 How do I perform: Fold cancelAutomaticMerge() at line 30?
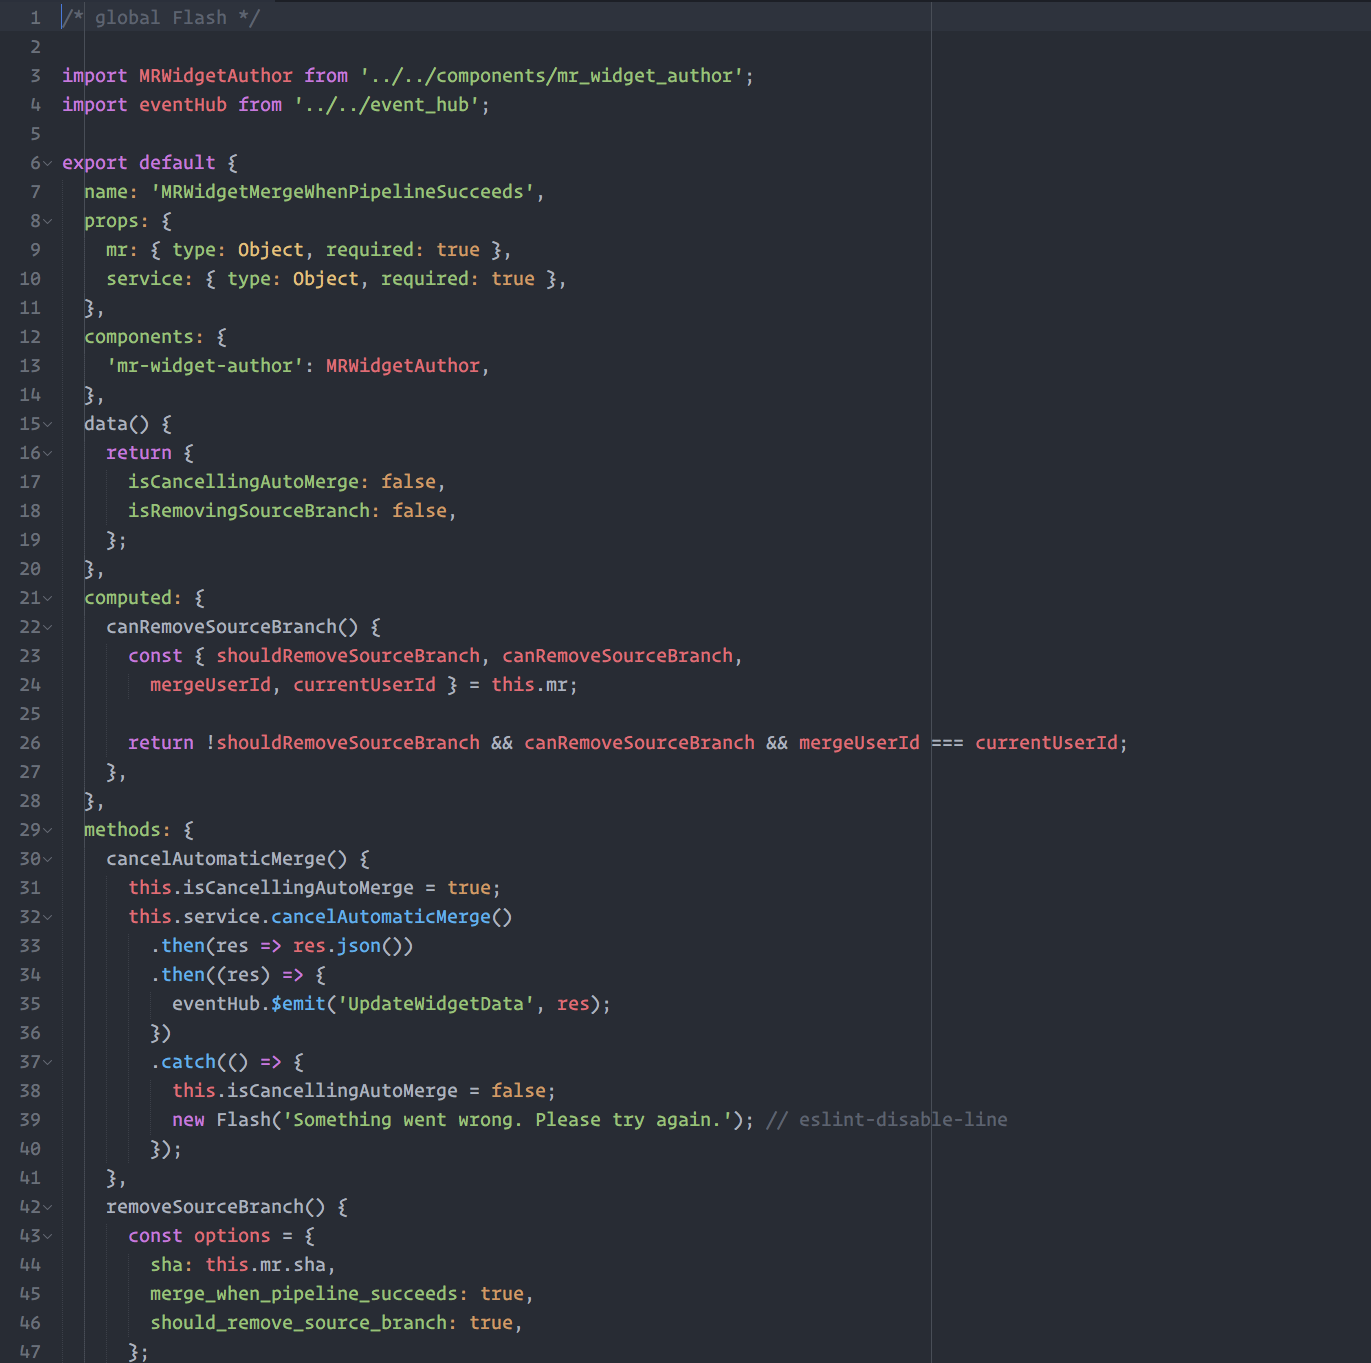48,859
